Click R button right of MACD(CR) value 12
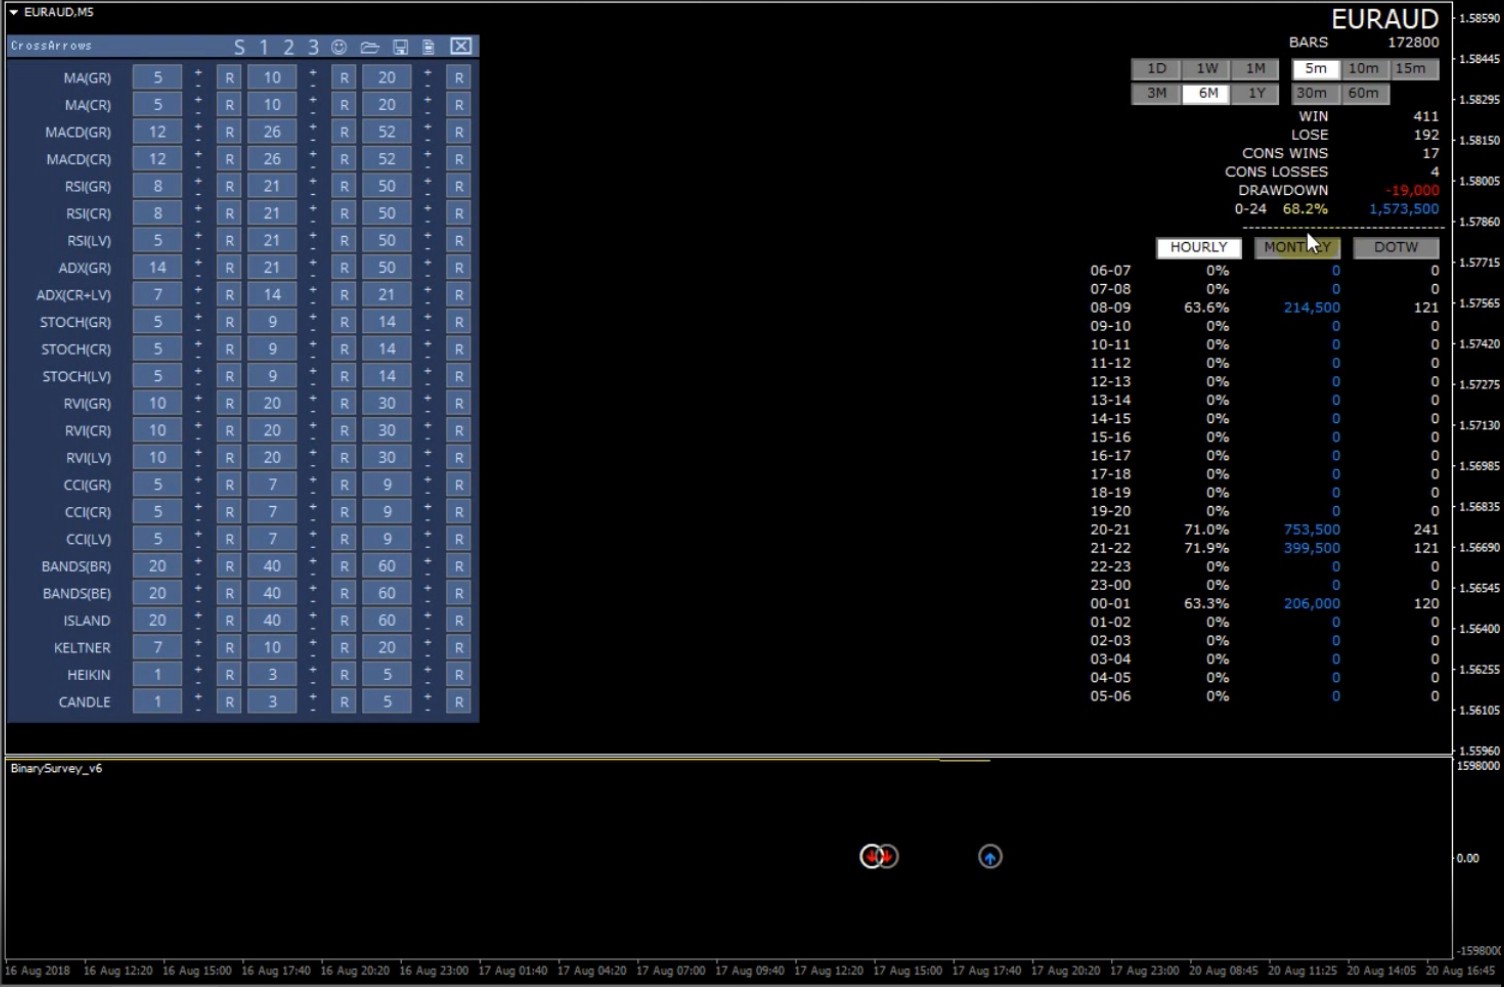Viewport: 1504px width, 987px height. tap(229, 159)
